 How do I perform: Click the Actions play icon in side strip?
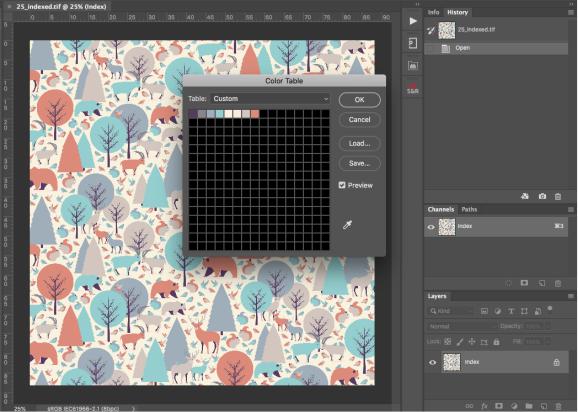point(413,21)
